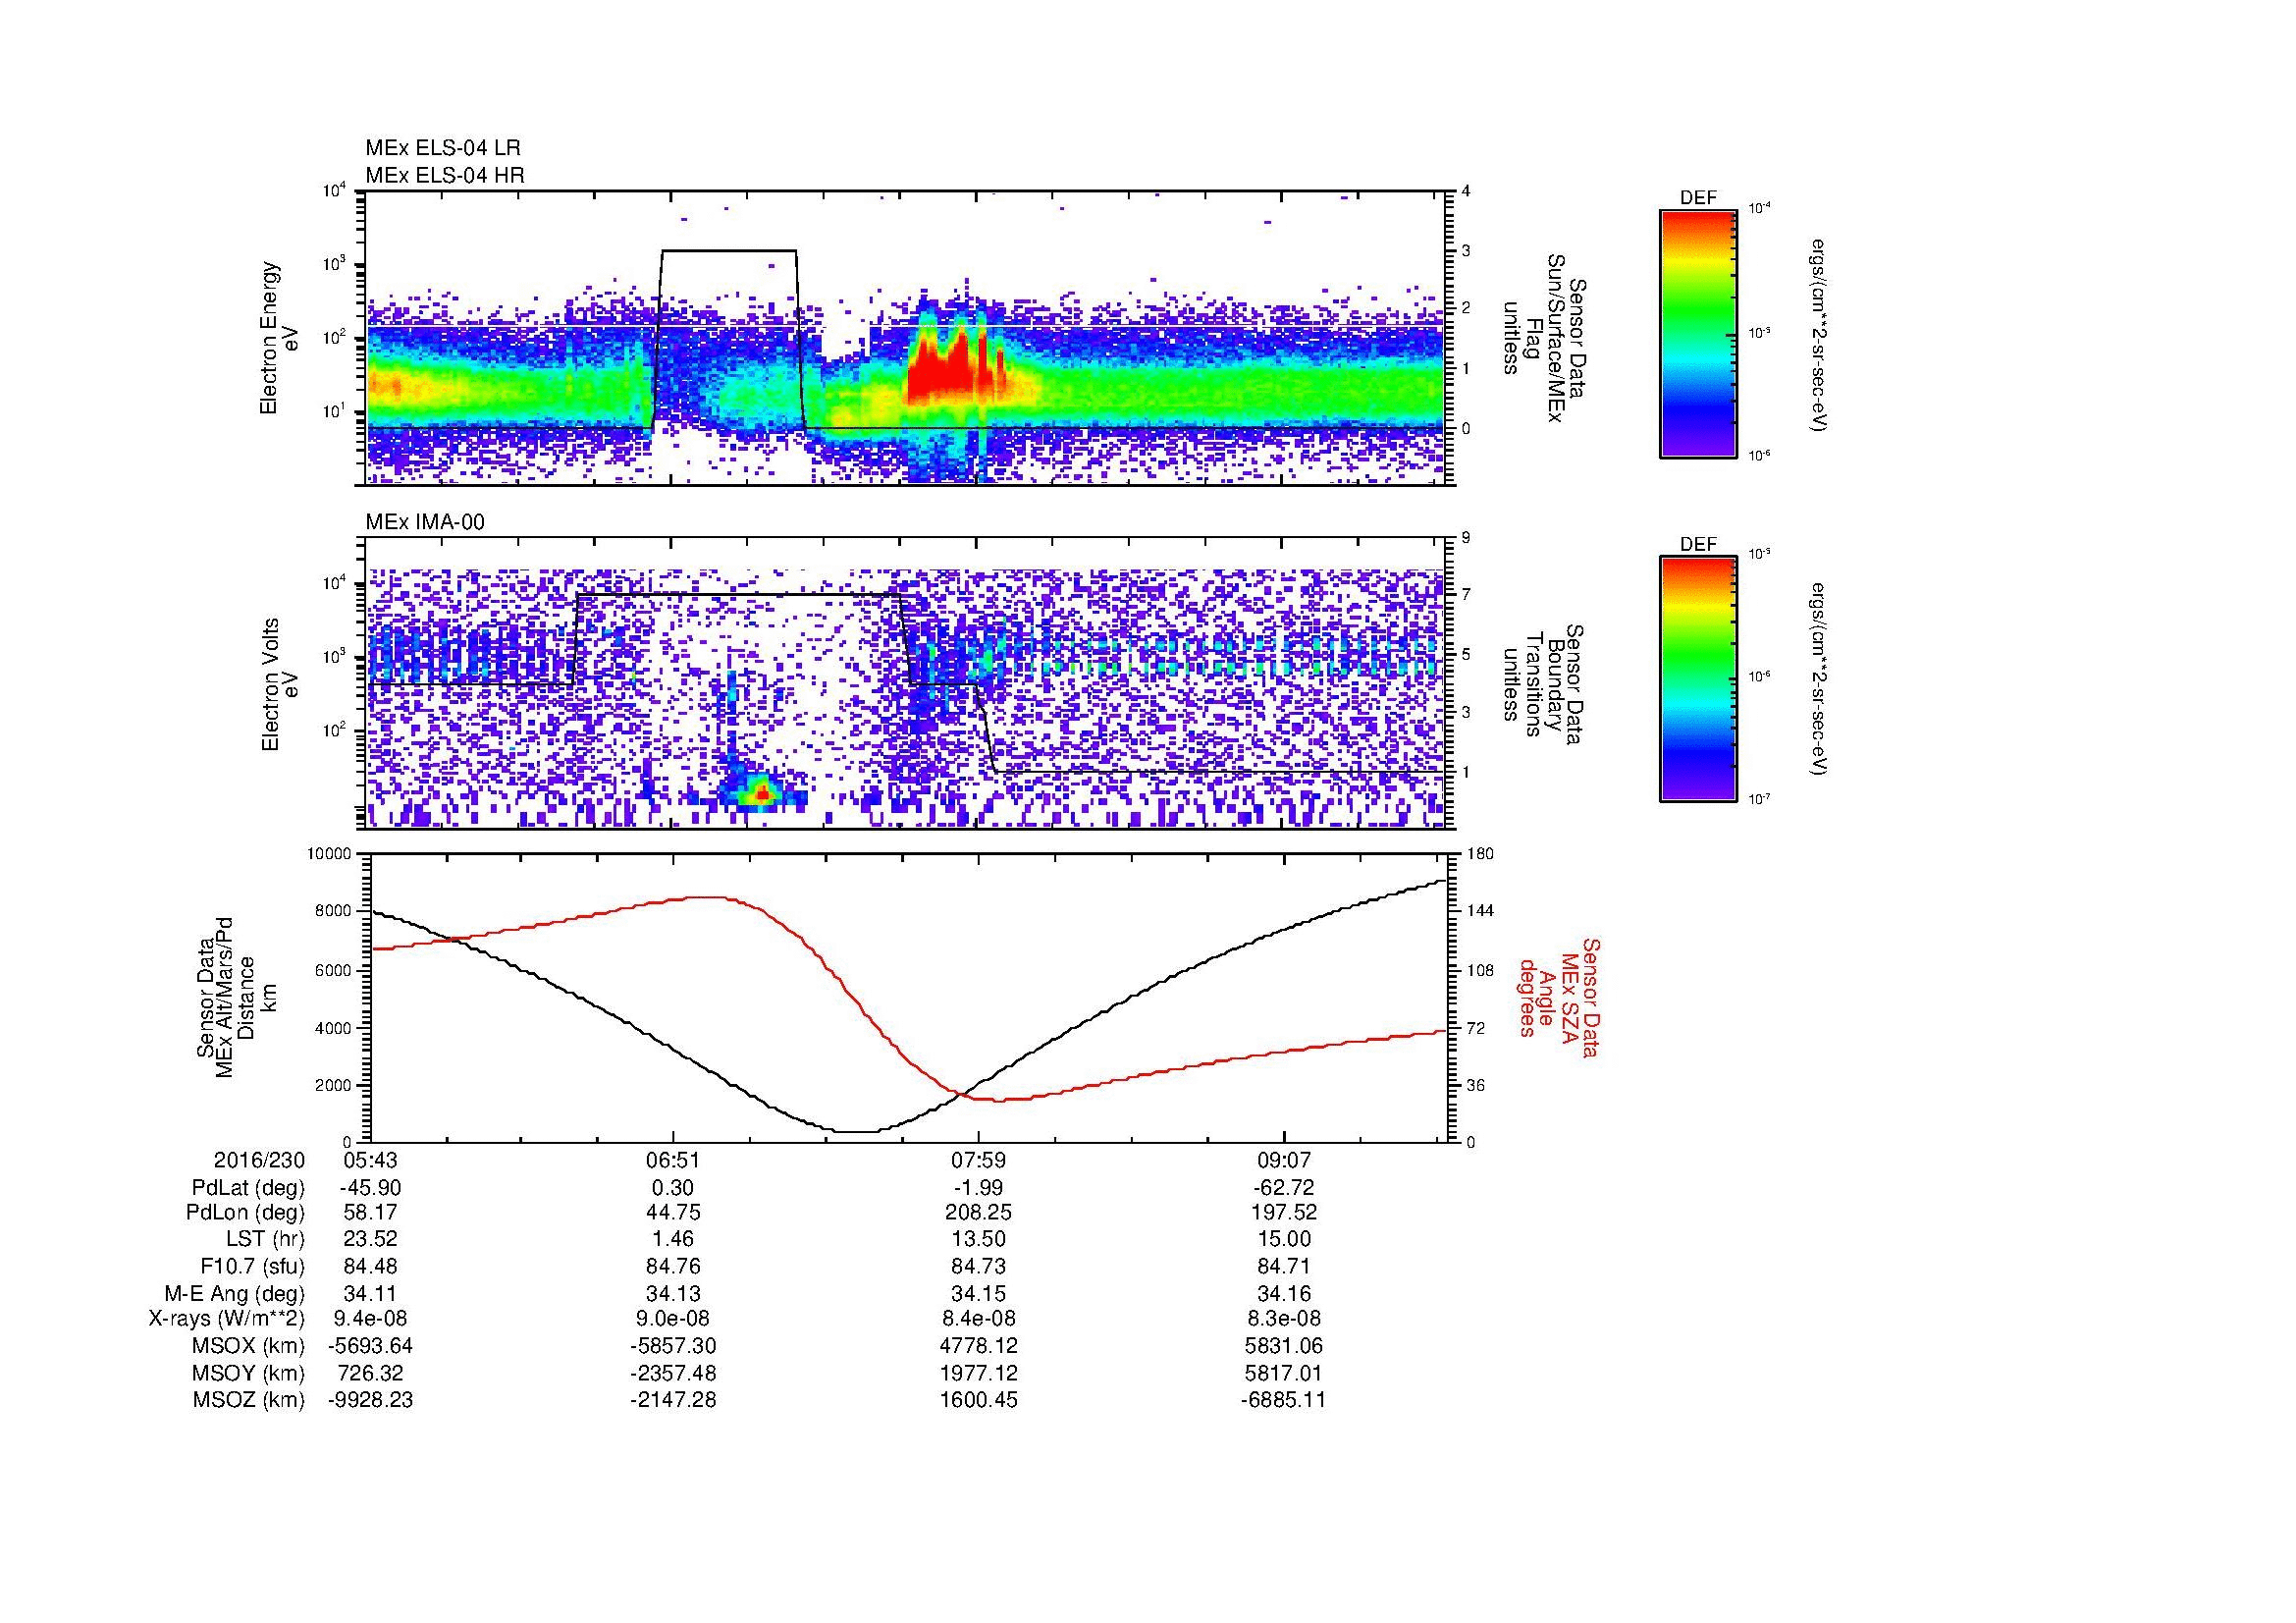
Task: Click the MSOX value '-5693.64'
Action: 371,1346
